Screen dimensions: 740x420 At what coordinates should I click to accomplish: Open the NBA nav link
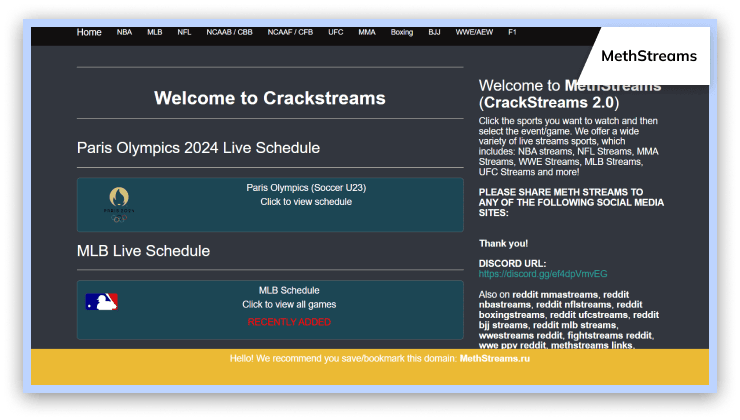click(x=124, y=32)
